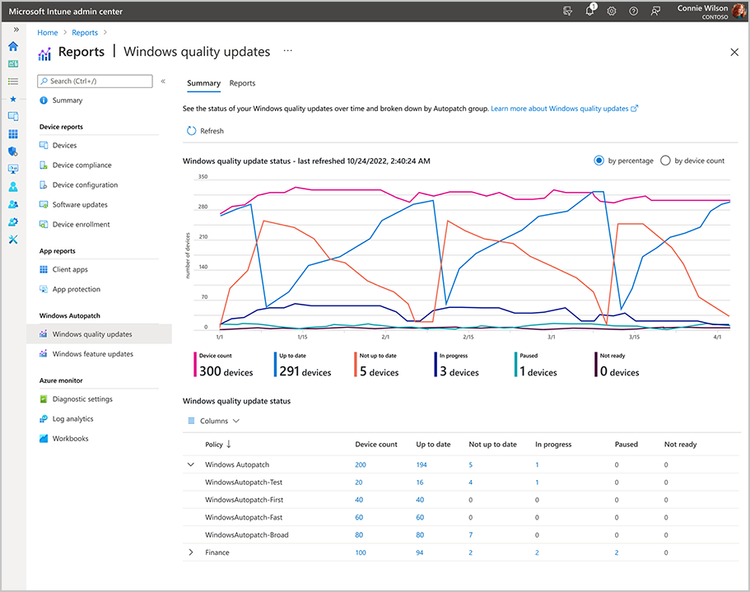The height and width of the screenshot is (592, 750).
Task: Click the WindowsAutopatch-First policy row name
Action: (x=244, y=500)
